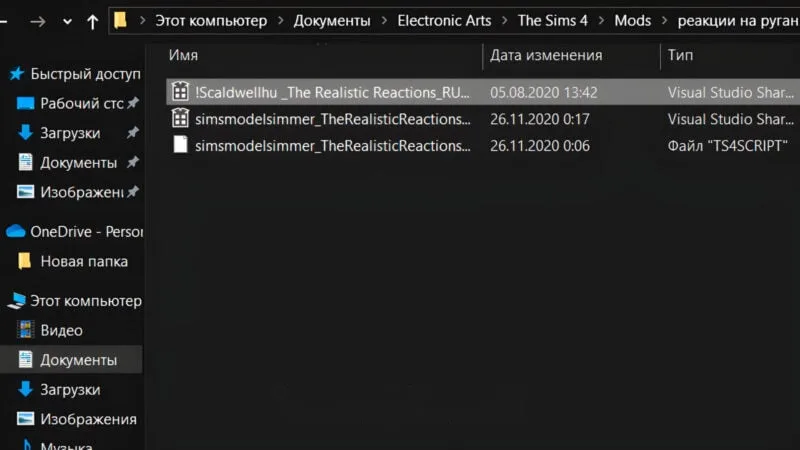Sort by Тип column header
Viewport: 800px width, 450px height.
pyautogui.click(x=680, y=55)
